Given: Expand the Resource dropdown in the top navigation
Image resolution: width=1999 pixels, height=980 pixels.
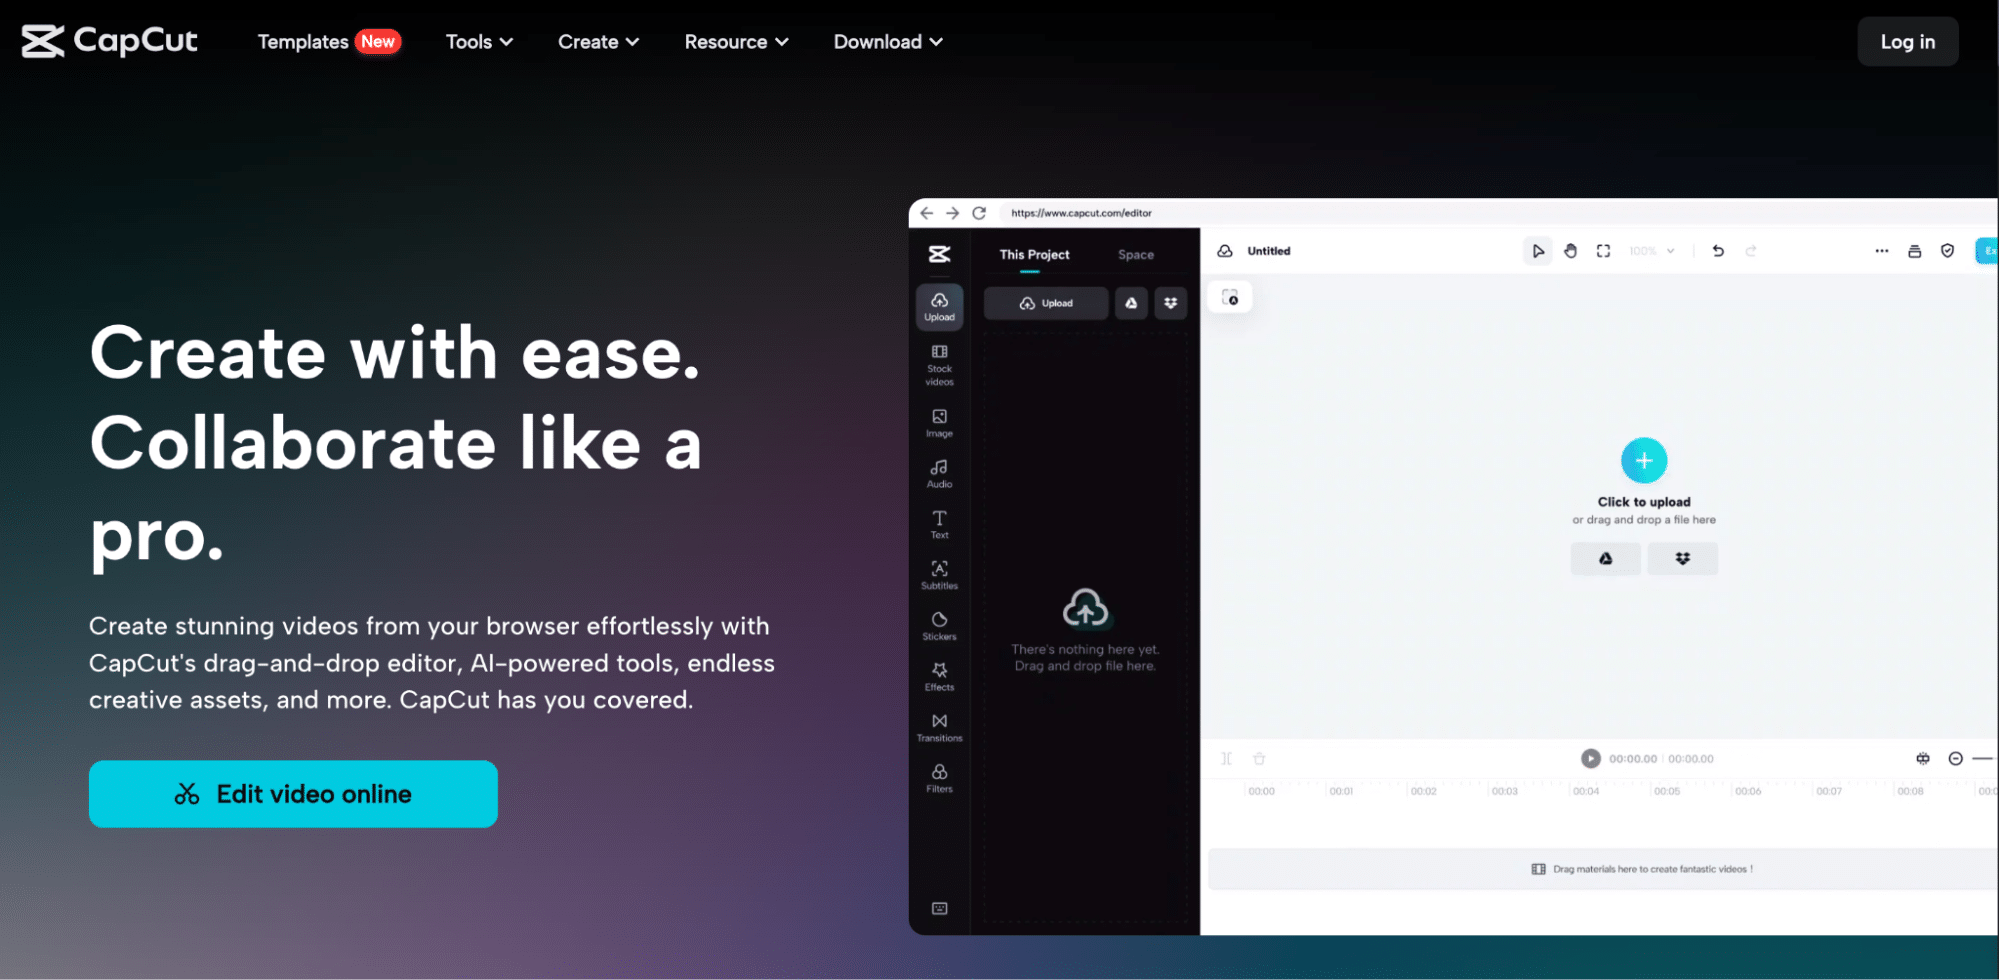Looking at the screenshot, I should point(736,42).
